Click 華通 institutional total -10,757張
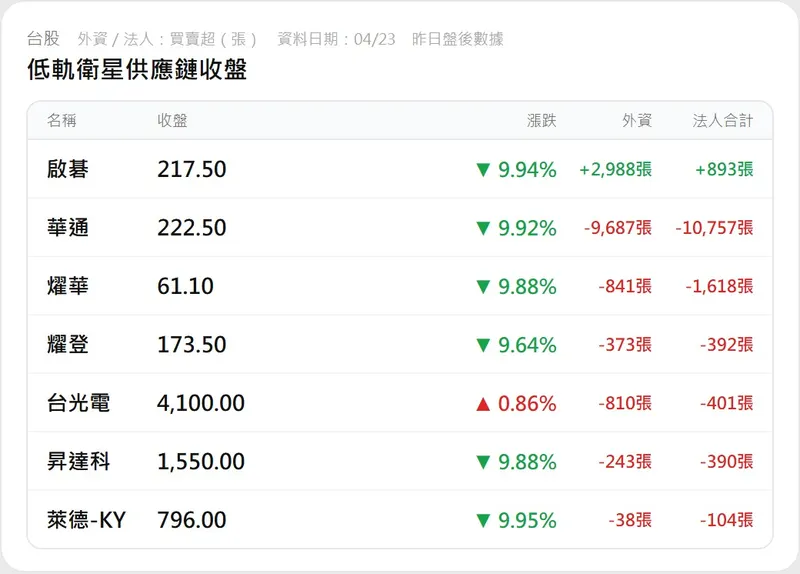This screenshot has height=574, width=800. (714, 228)
